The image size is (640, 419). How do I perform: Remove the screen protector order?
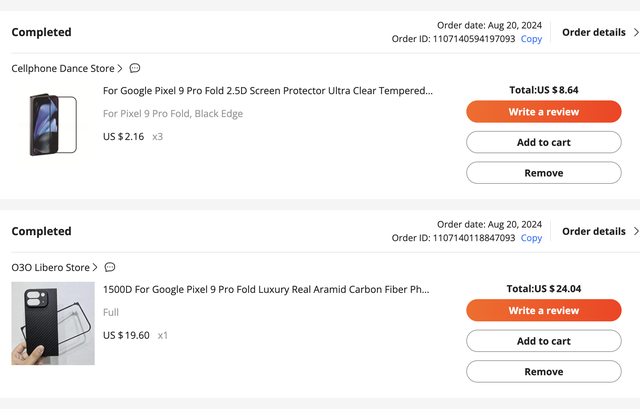[543, 173]
